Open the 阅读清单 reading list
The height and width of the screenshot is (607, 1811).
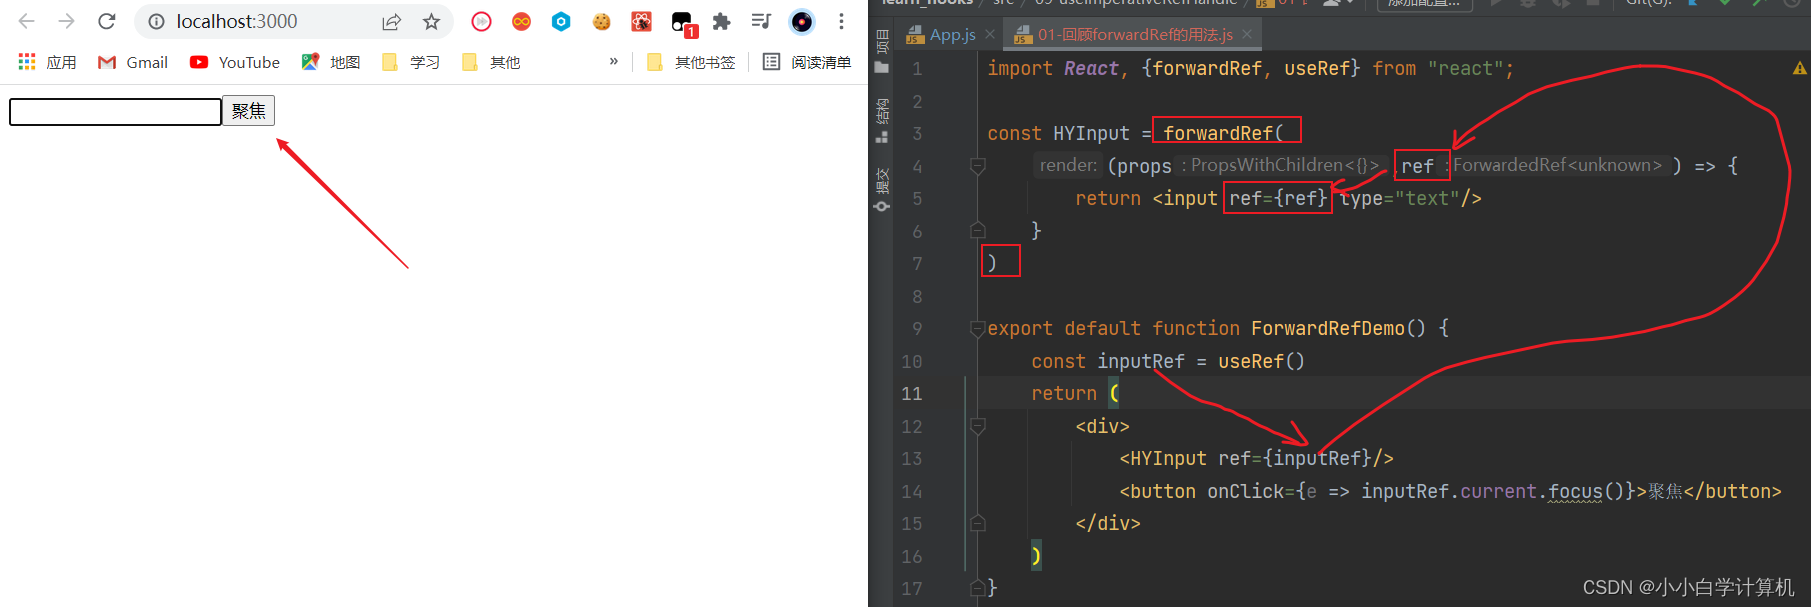pyautogui.click(x=806, y=62)
